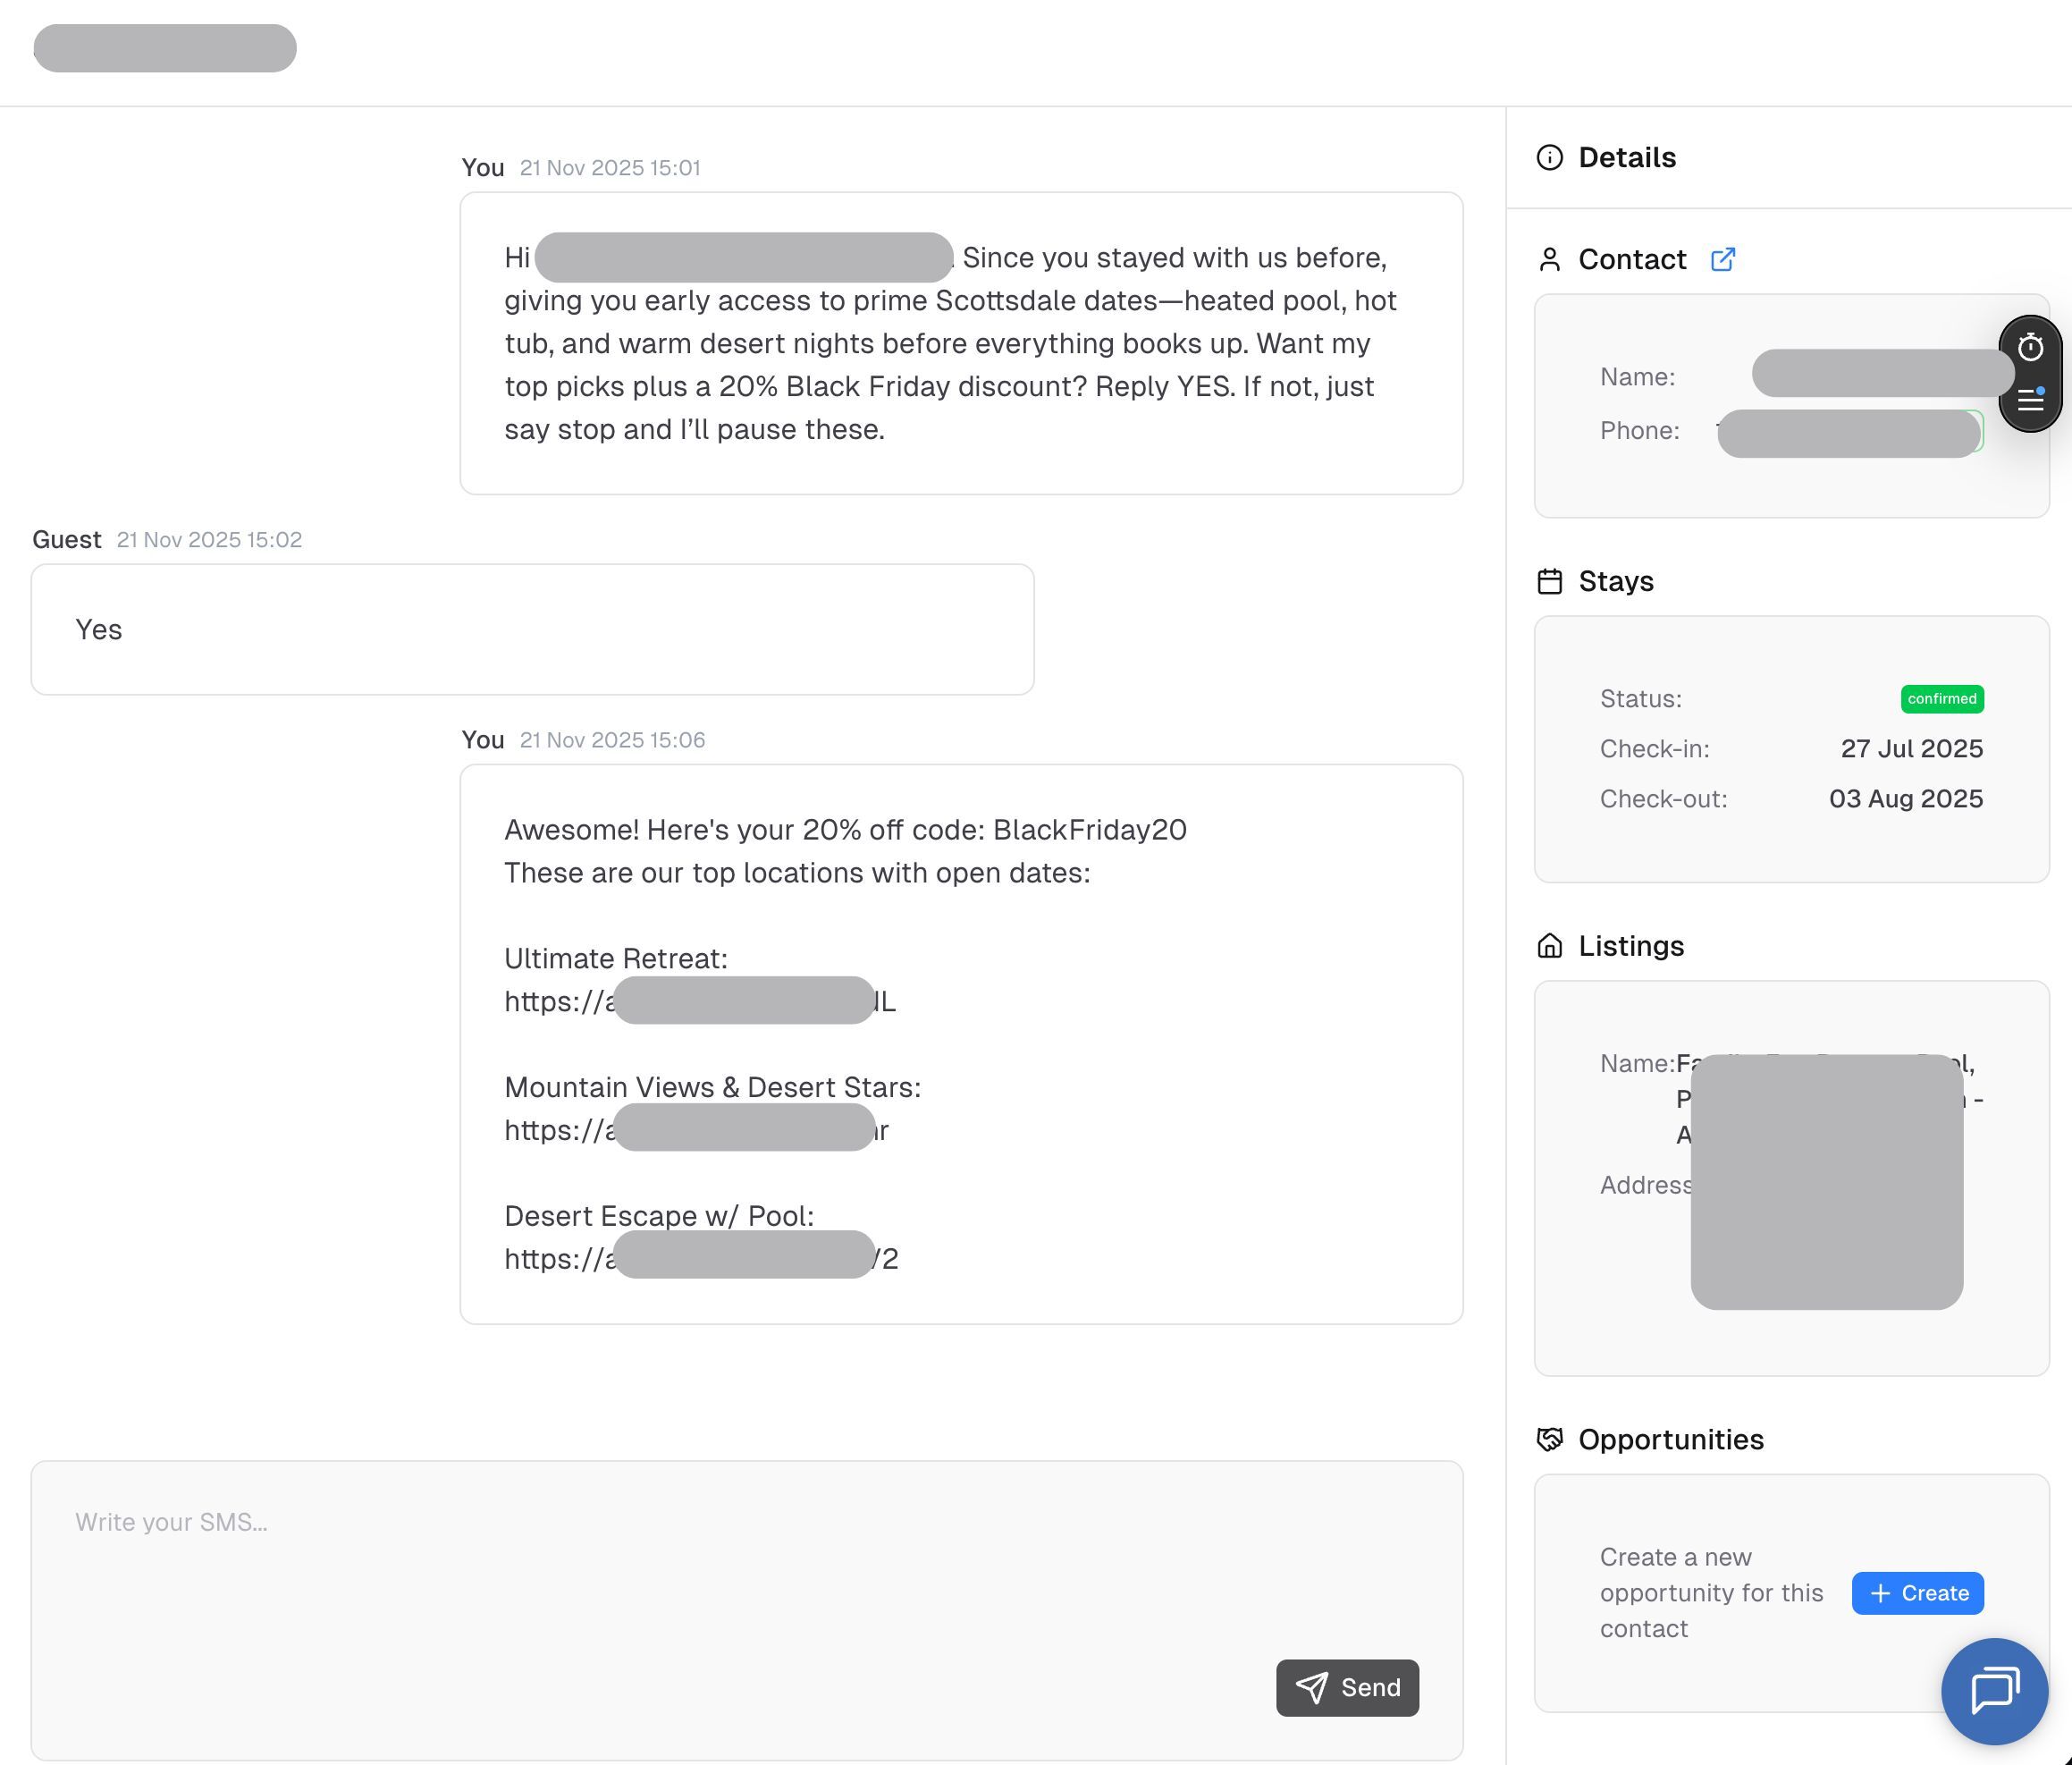Click the Details info icon
This screenshot has height=1765, width=2072.
tap(1549, 157)
